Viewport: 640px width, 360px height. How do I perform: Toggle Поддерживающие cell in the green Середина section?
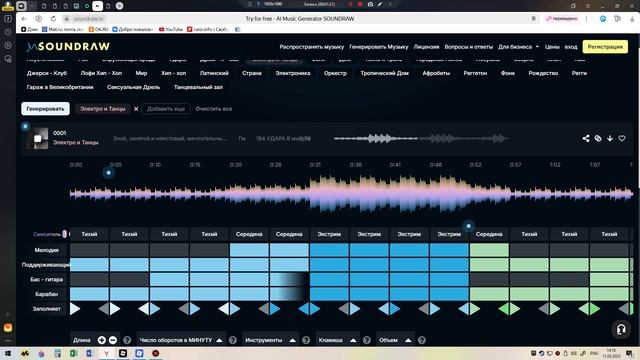[x=489, y=264]
